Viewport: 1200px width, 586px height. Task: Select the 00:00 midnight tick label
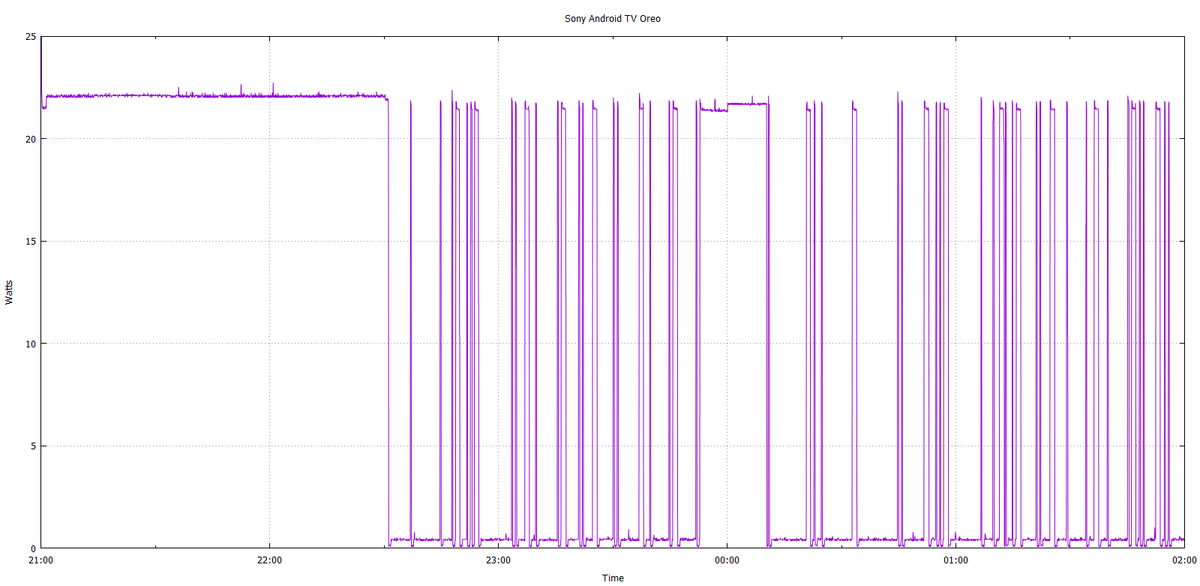pos(727,560)
